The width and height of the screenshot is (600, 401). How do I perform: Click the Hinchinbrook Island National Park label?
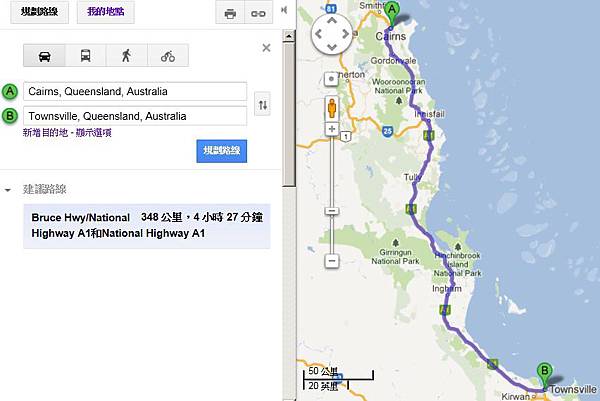coord(458,264)
